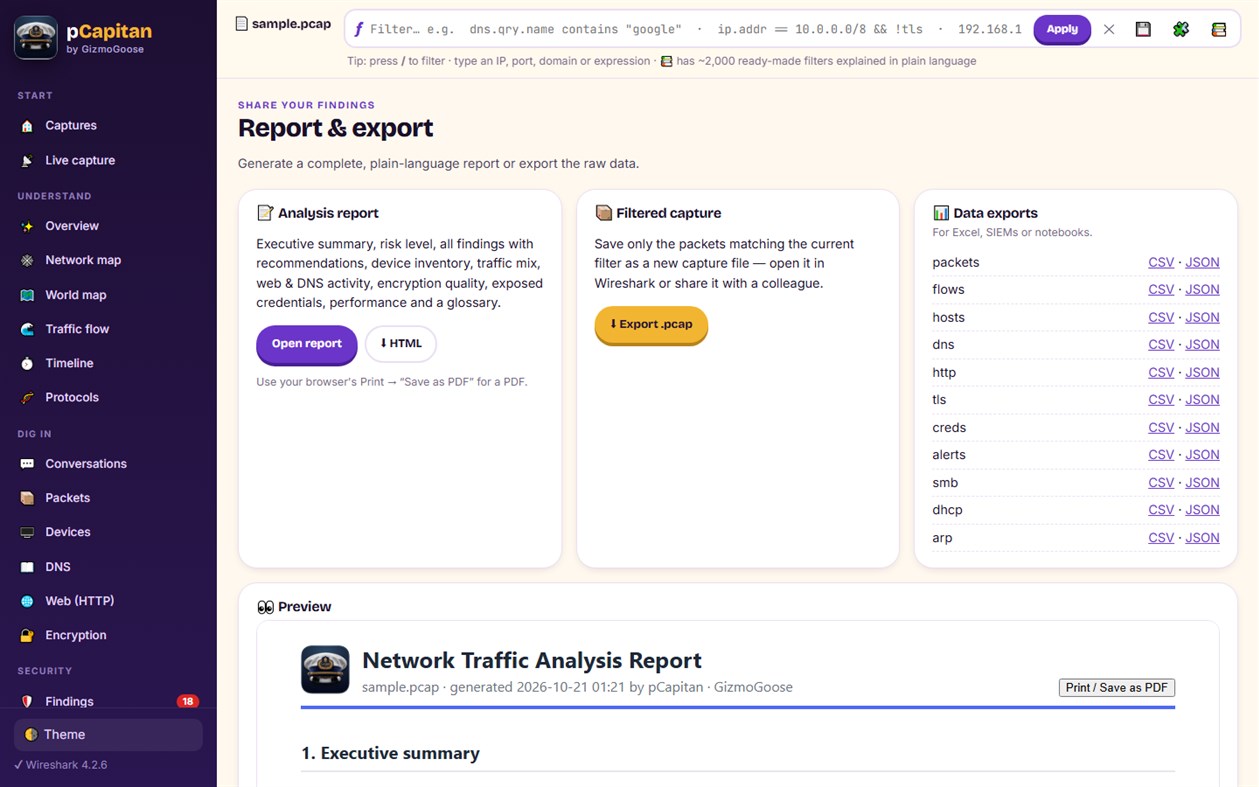Click the Print / Save as PDF button

coord(1117,688)
